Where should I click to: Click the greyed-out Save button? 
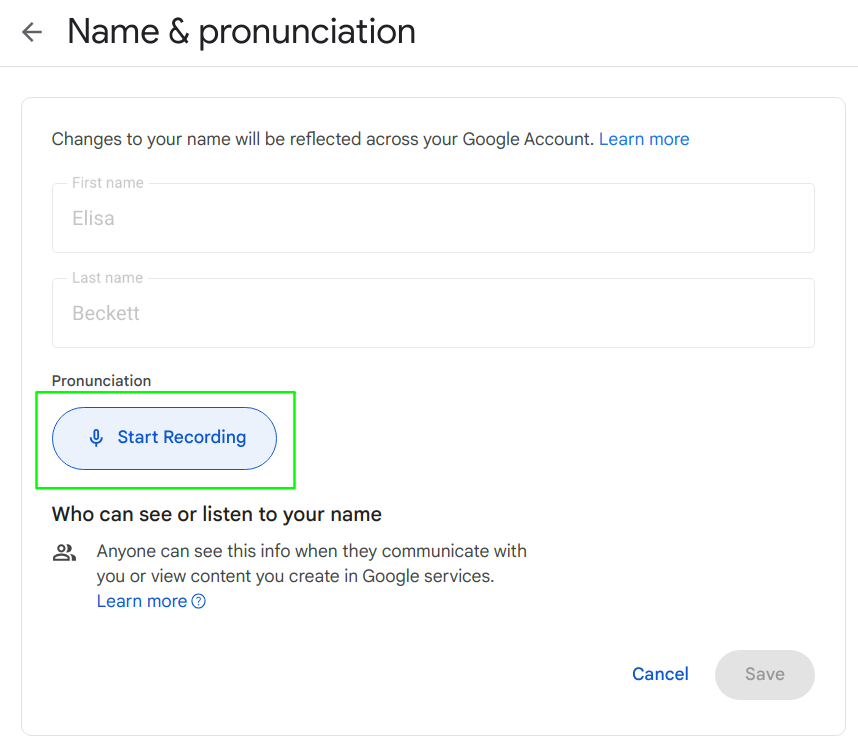click(x=764, y=674)
